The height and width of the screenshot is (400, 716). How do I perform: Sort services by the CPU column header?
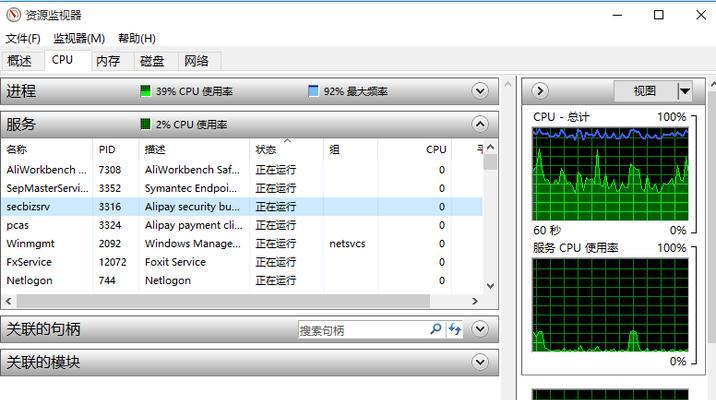click(x=415, y=149)
